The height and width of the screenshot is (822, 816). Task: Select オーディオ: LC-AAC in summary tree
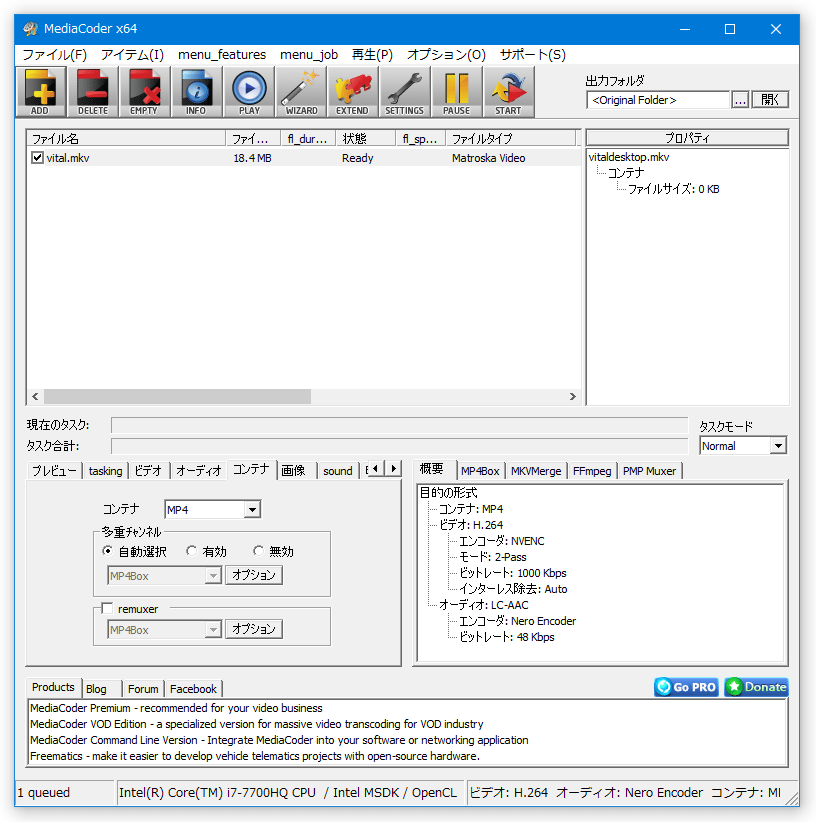coord(483,605)
